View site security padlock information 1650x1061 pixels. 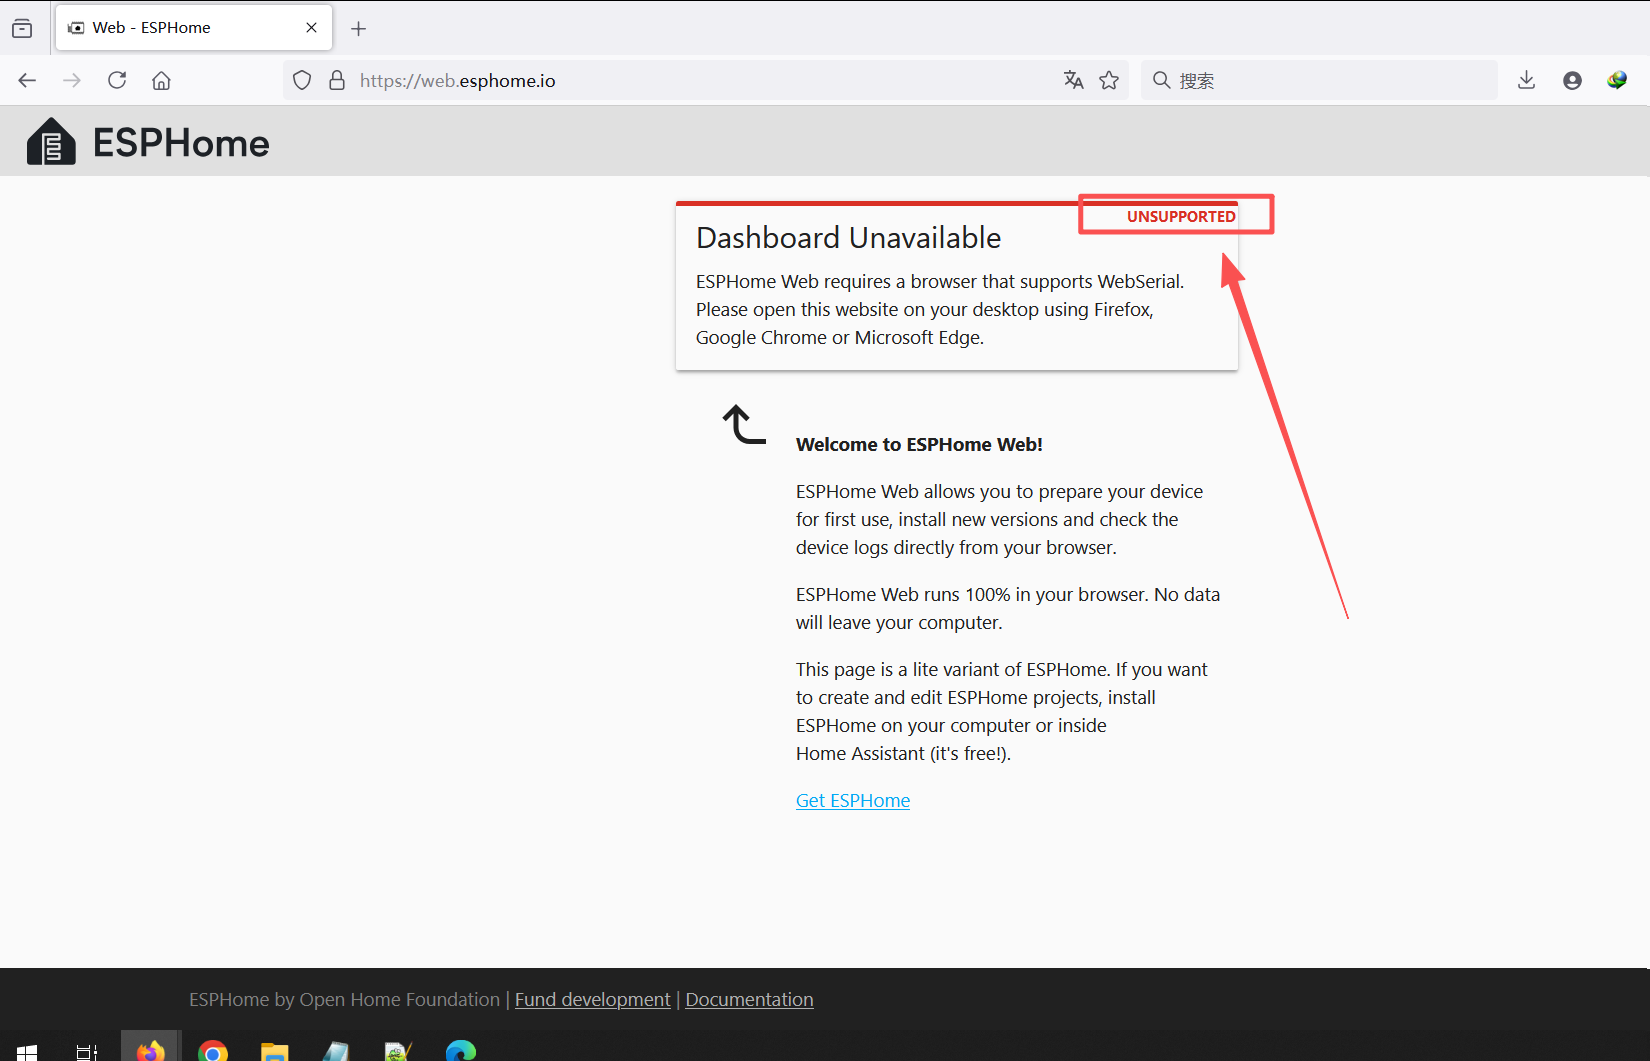pos(337,81)
